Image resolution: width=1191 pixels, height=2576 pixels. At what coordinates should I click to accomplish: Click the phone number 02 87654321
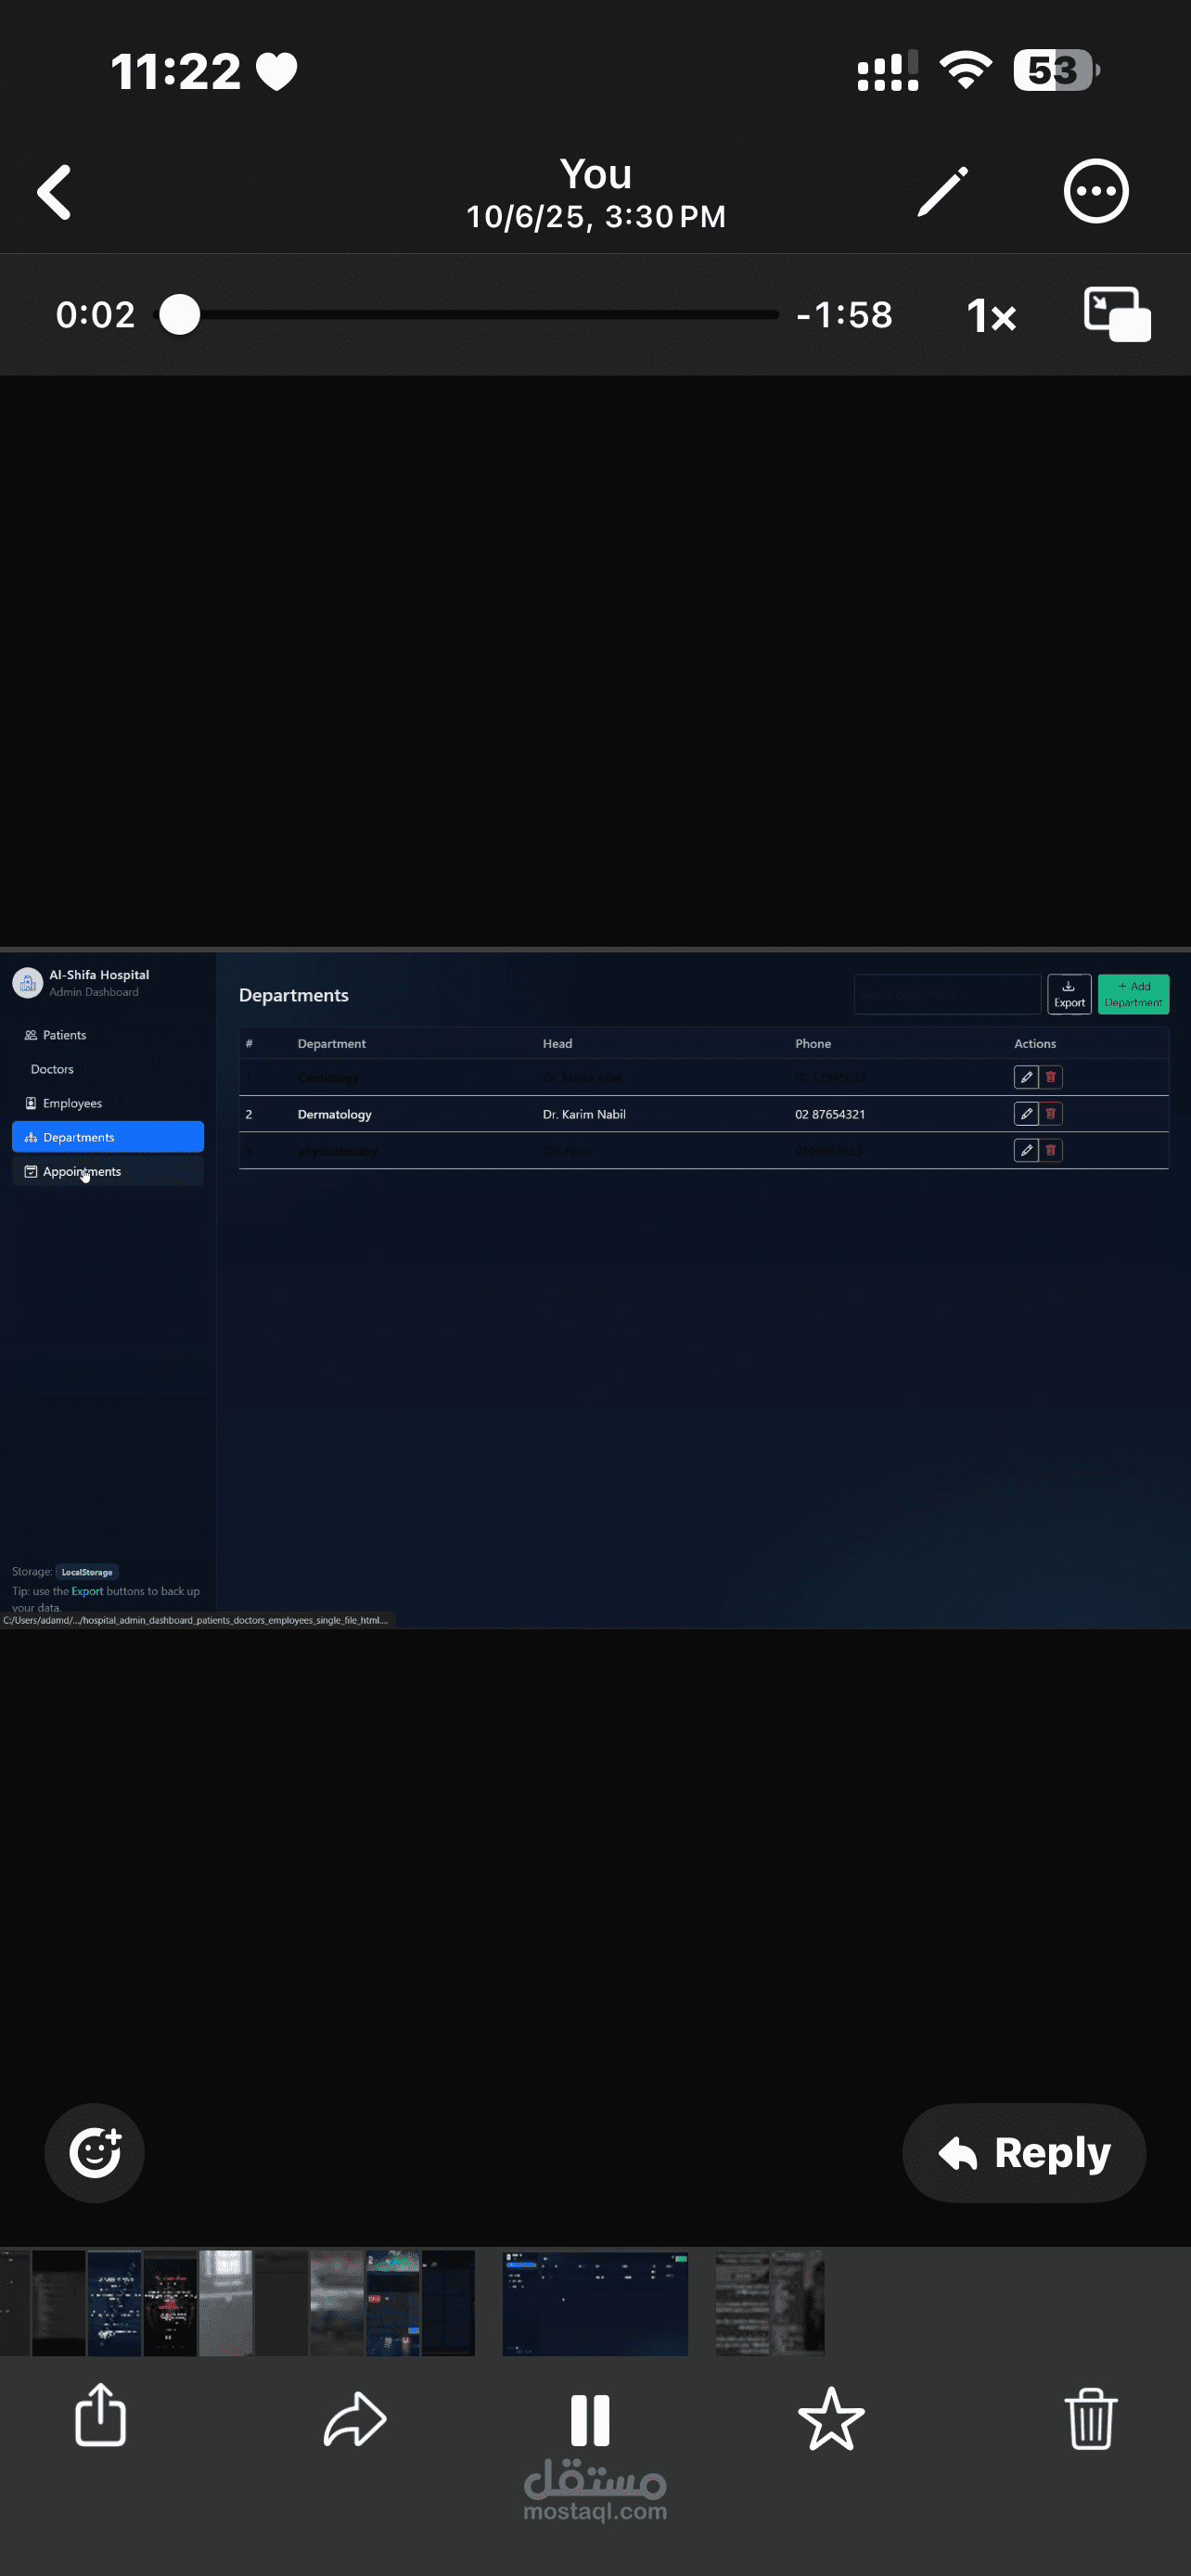[830, 1114]
